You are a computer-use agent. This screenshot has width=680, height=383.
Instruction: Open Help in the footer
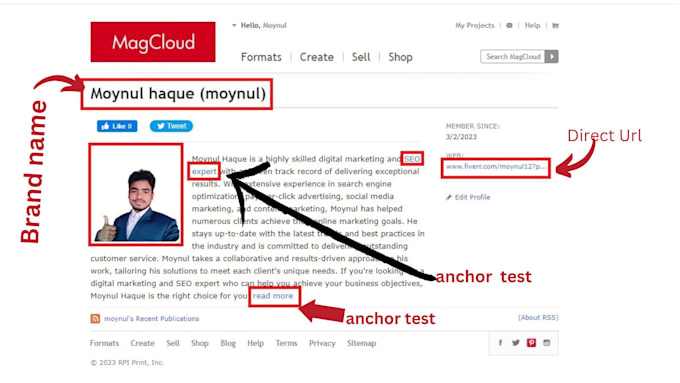click(255, 343)
